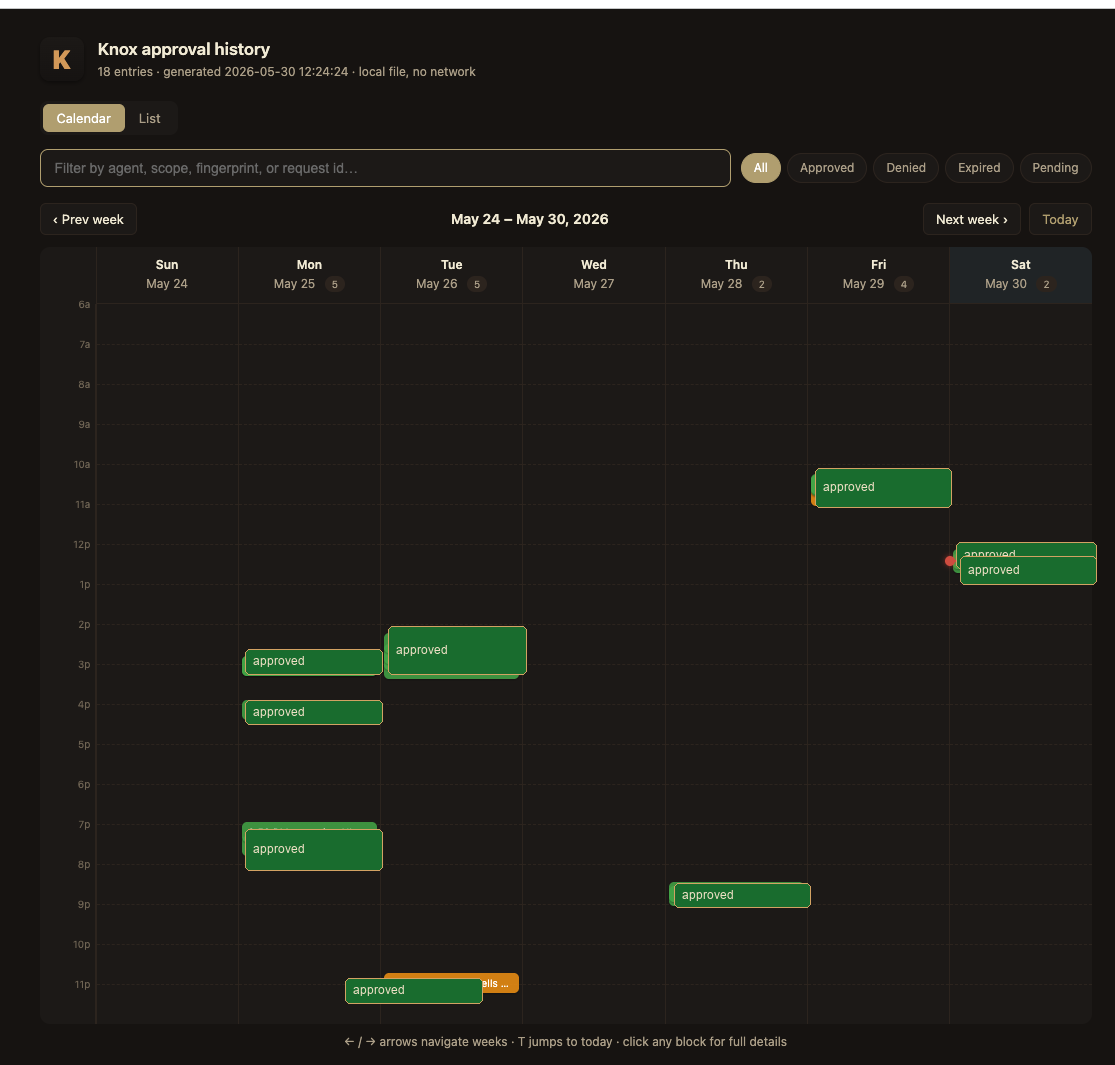Select the Mon May 25 column header
The width and height of the screenshot is (1115, 1065).
(309, 274)
